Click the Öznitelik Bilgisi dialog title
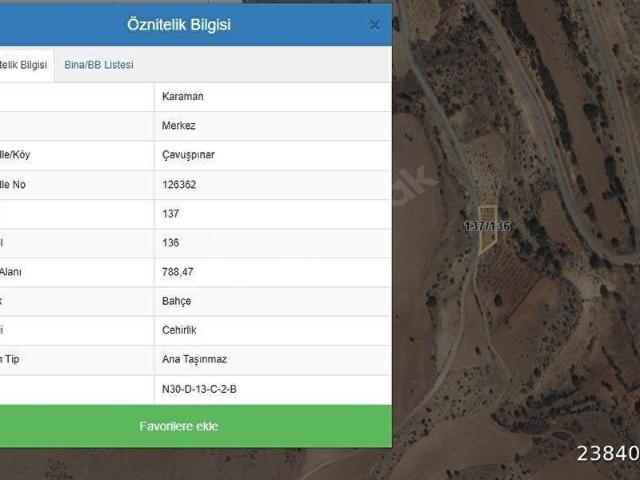The height and width of the screenshot is (480, 640). [x=179, y=25]
